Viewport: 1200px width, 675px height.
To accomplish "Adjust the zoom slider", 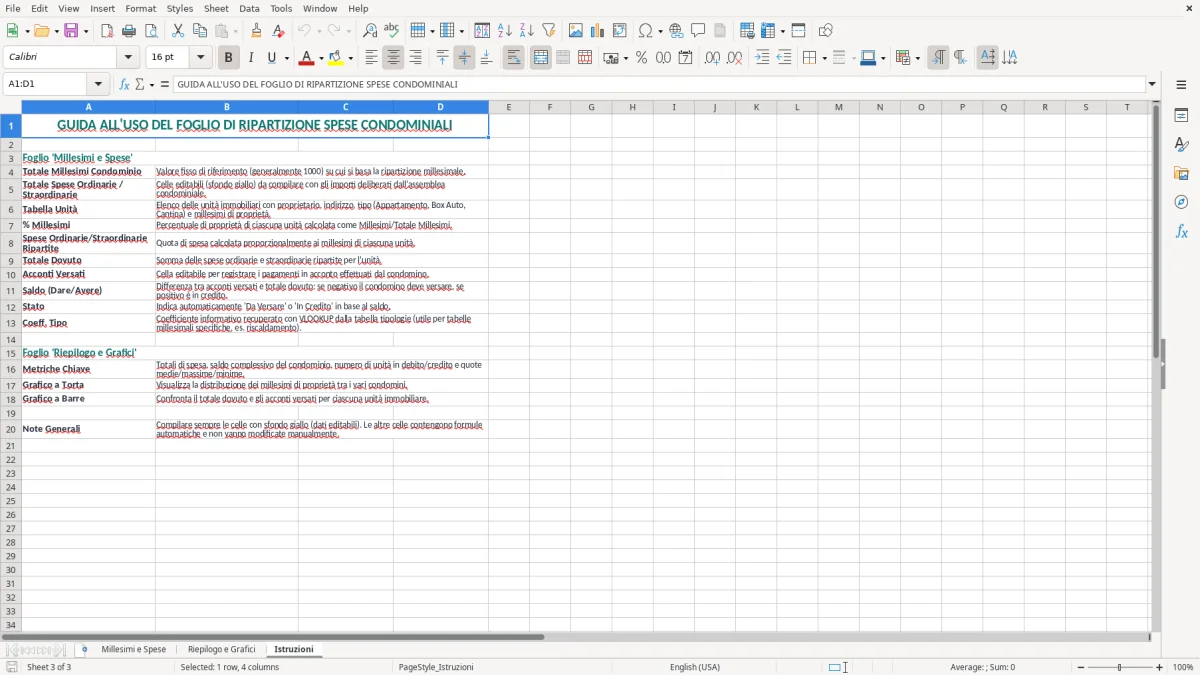I will pos(1119,667).
